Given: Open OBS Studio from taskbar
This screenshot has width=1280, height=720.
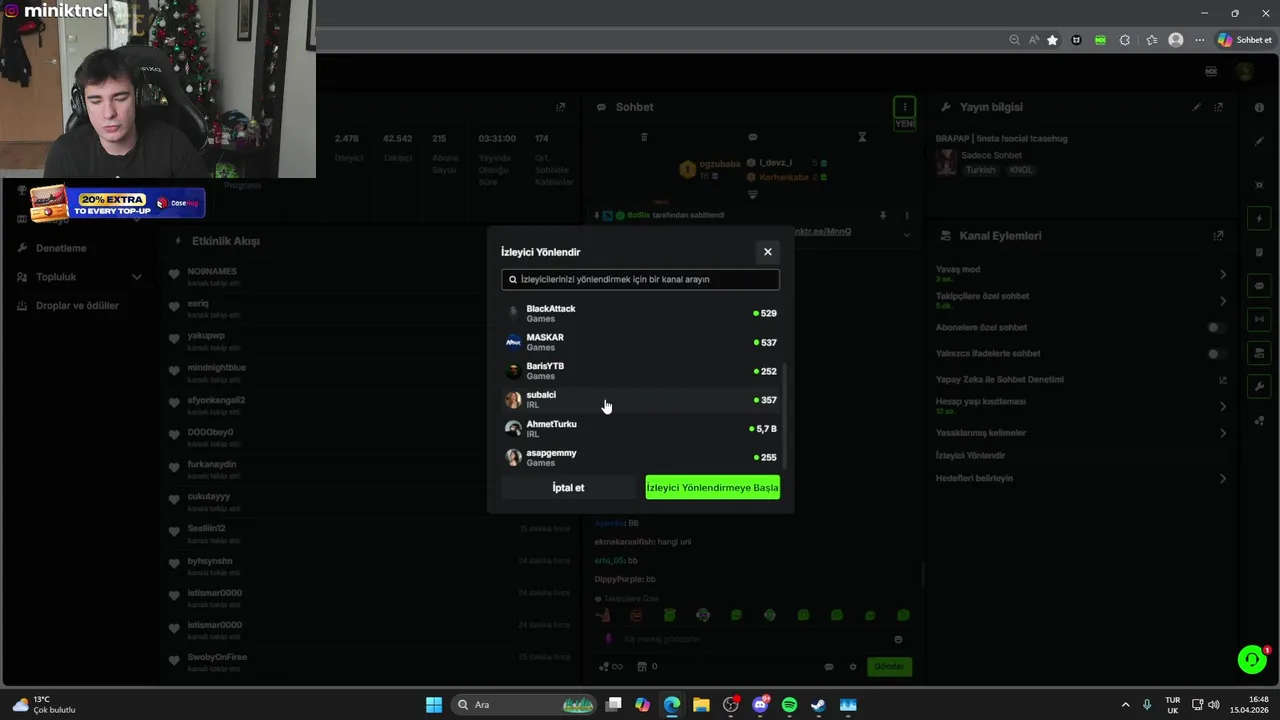Looking at the screenshot, I should pos(731,705).
